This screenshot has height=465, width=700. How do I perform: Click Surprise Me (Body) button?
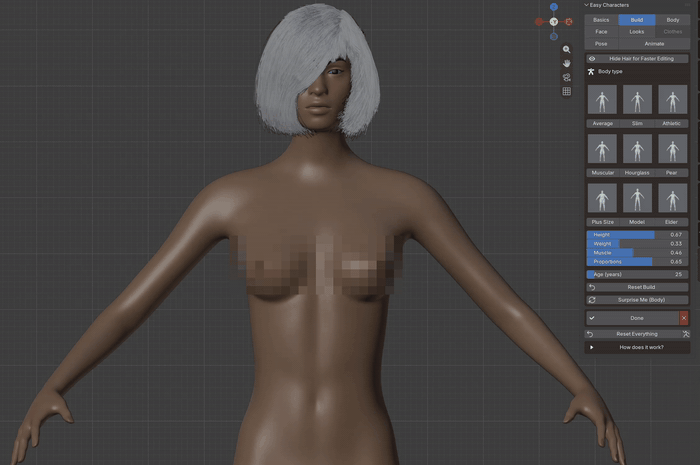coord(637,300)
